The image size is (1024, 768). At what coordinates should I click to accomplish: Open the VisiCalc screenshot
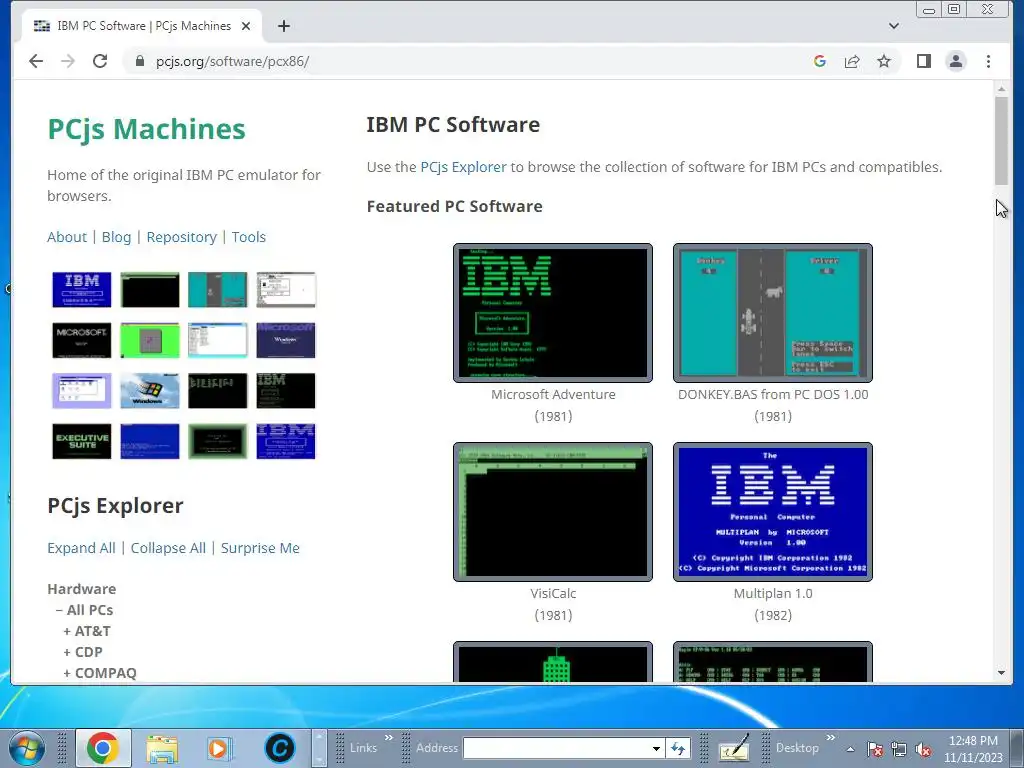click(x=552, y=512)
